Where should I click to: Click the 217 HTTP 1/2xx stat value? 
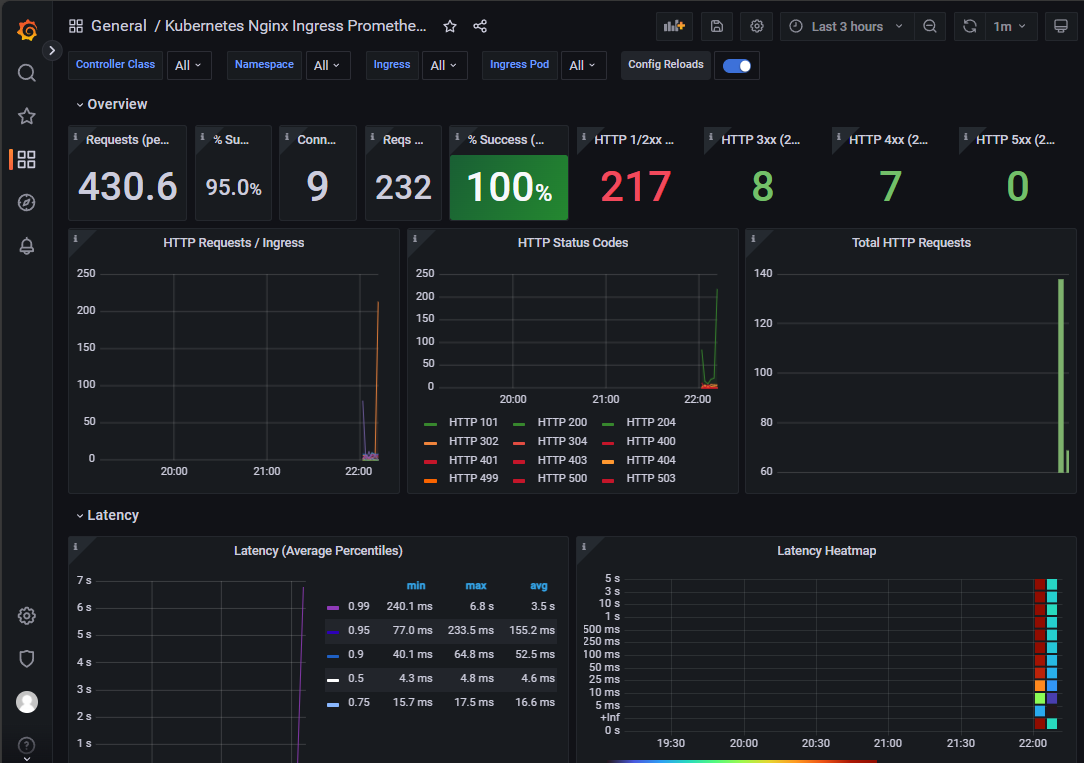coord(635,187)
